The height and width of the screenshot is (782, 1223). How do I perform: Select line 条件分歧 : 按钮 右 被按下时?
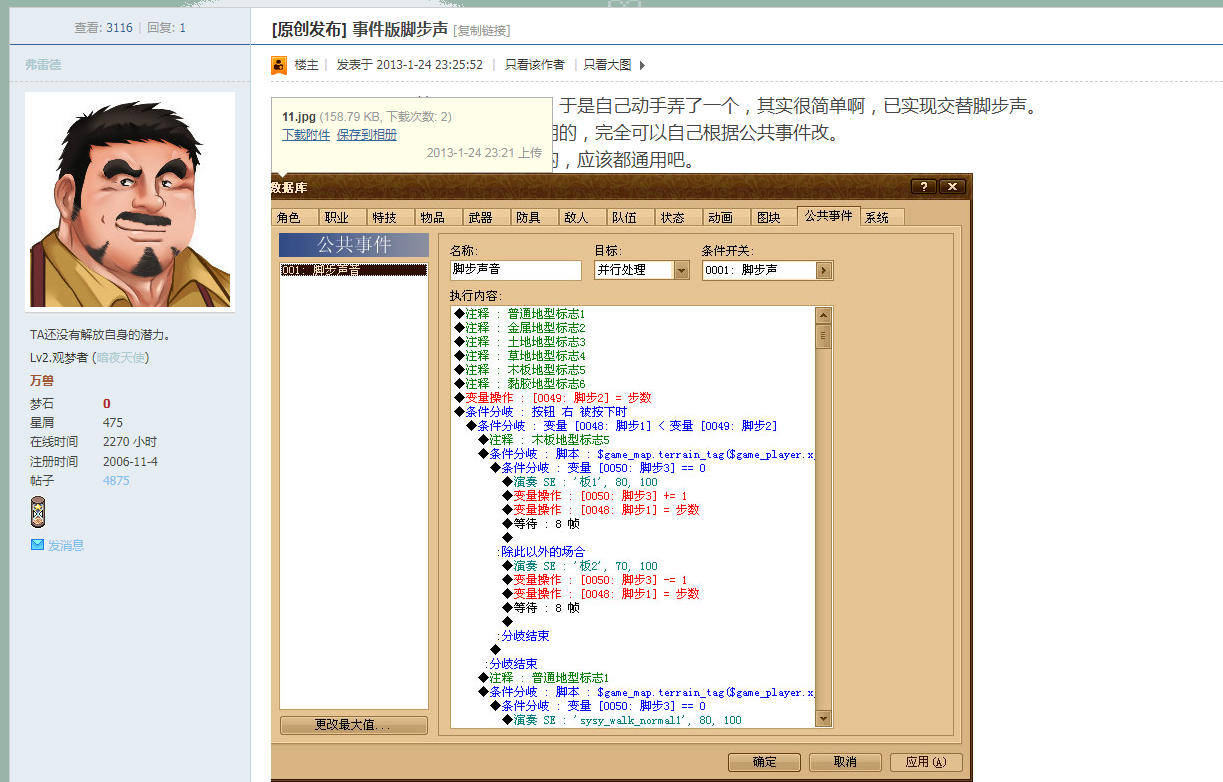tap(540, 412)
